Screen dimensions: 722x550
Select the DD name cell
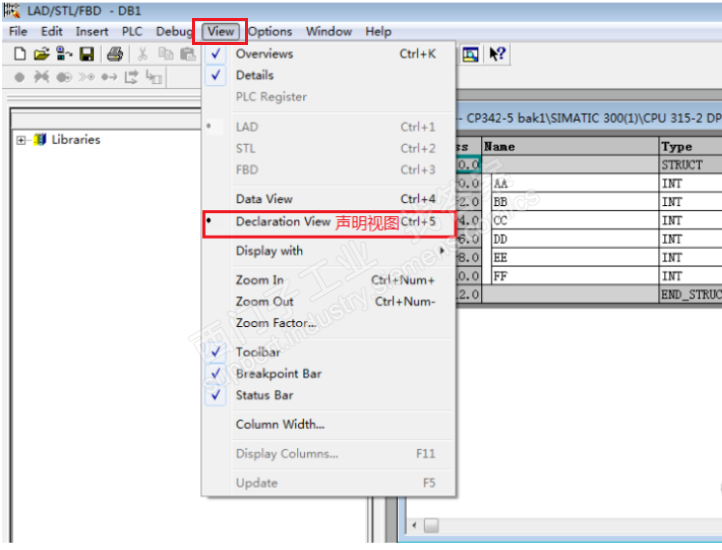575,239
